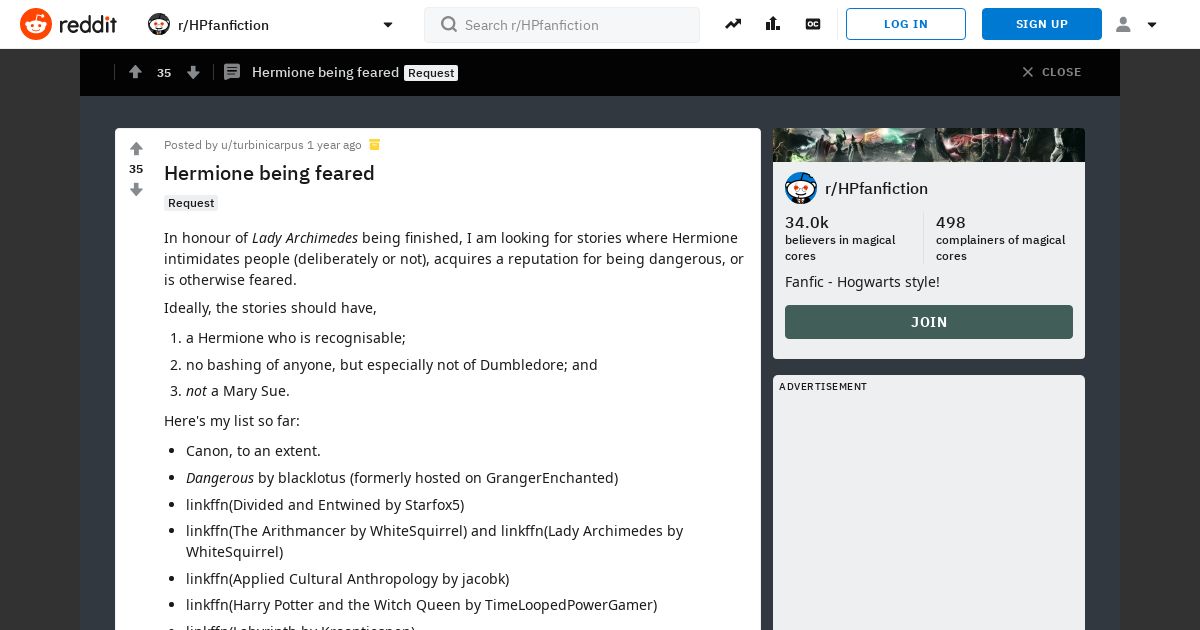
Task: Upvote the post beside the title
Action: tap(136, 149)
